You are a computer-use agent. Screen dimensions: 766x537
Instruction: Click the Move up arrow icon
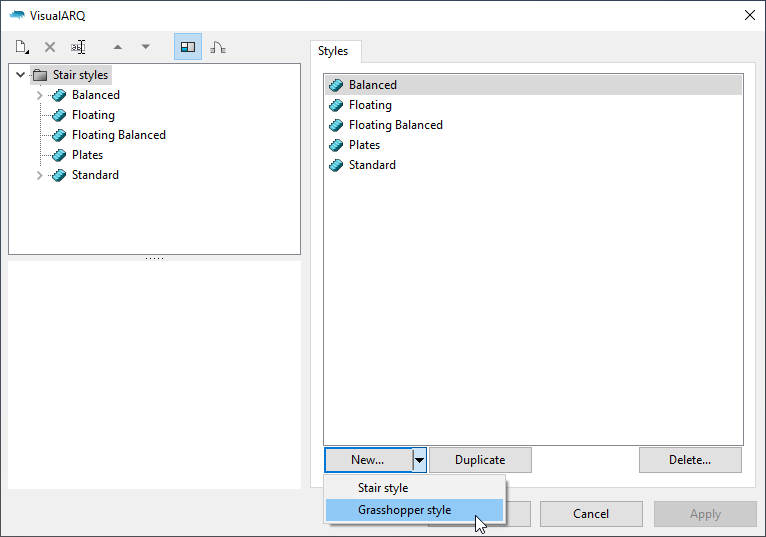118,47
